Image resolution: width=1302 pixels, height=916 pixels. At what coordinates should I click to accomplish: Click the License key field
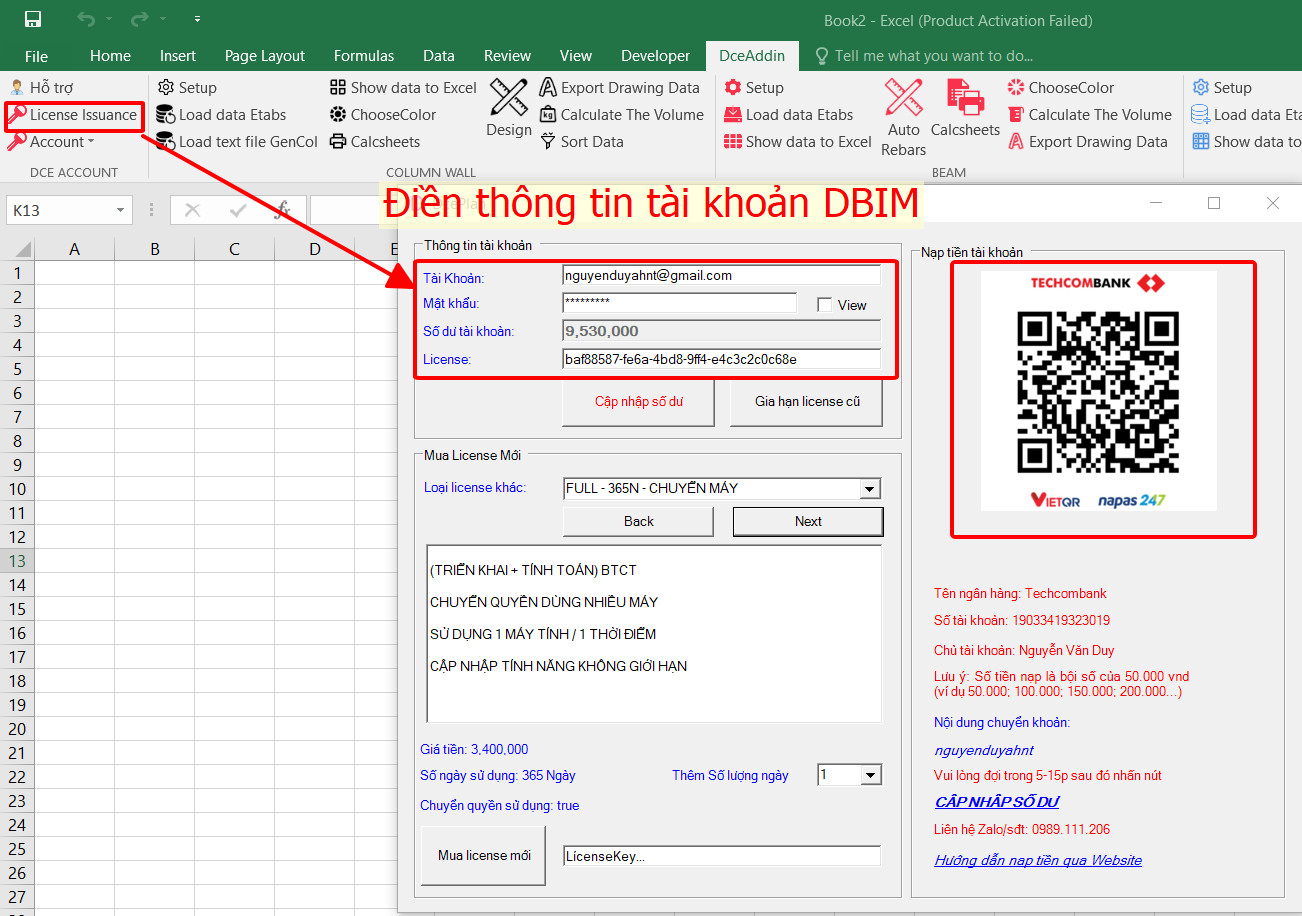(x=721, y=359)
